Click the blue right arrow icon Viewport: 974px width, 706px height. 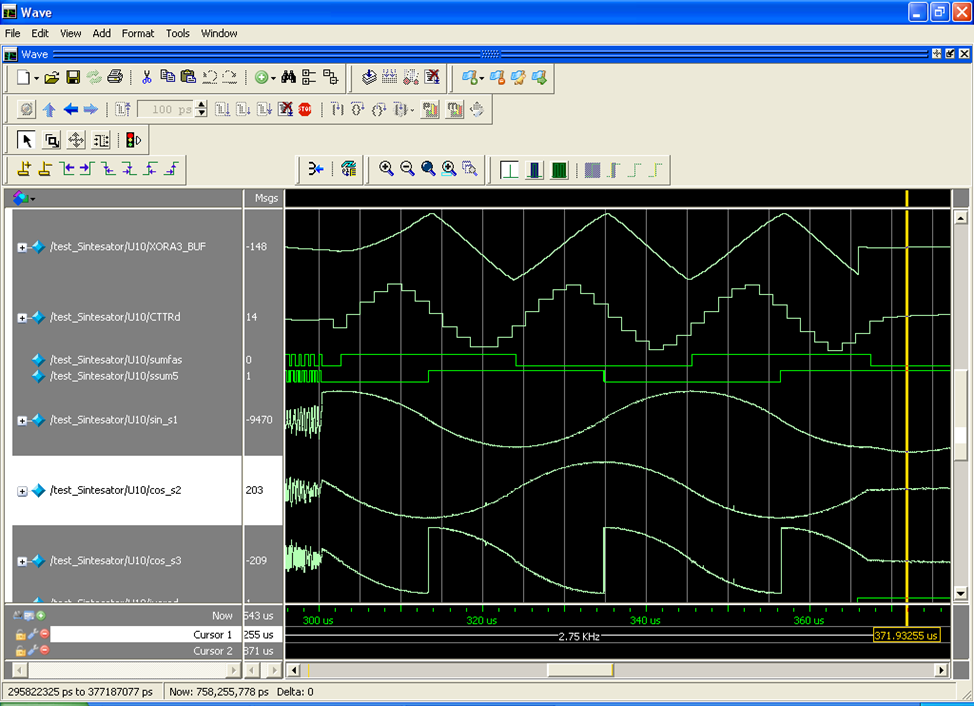[91, 110]
